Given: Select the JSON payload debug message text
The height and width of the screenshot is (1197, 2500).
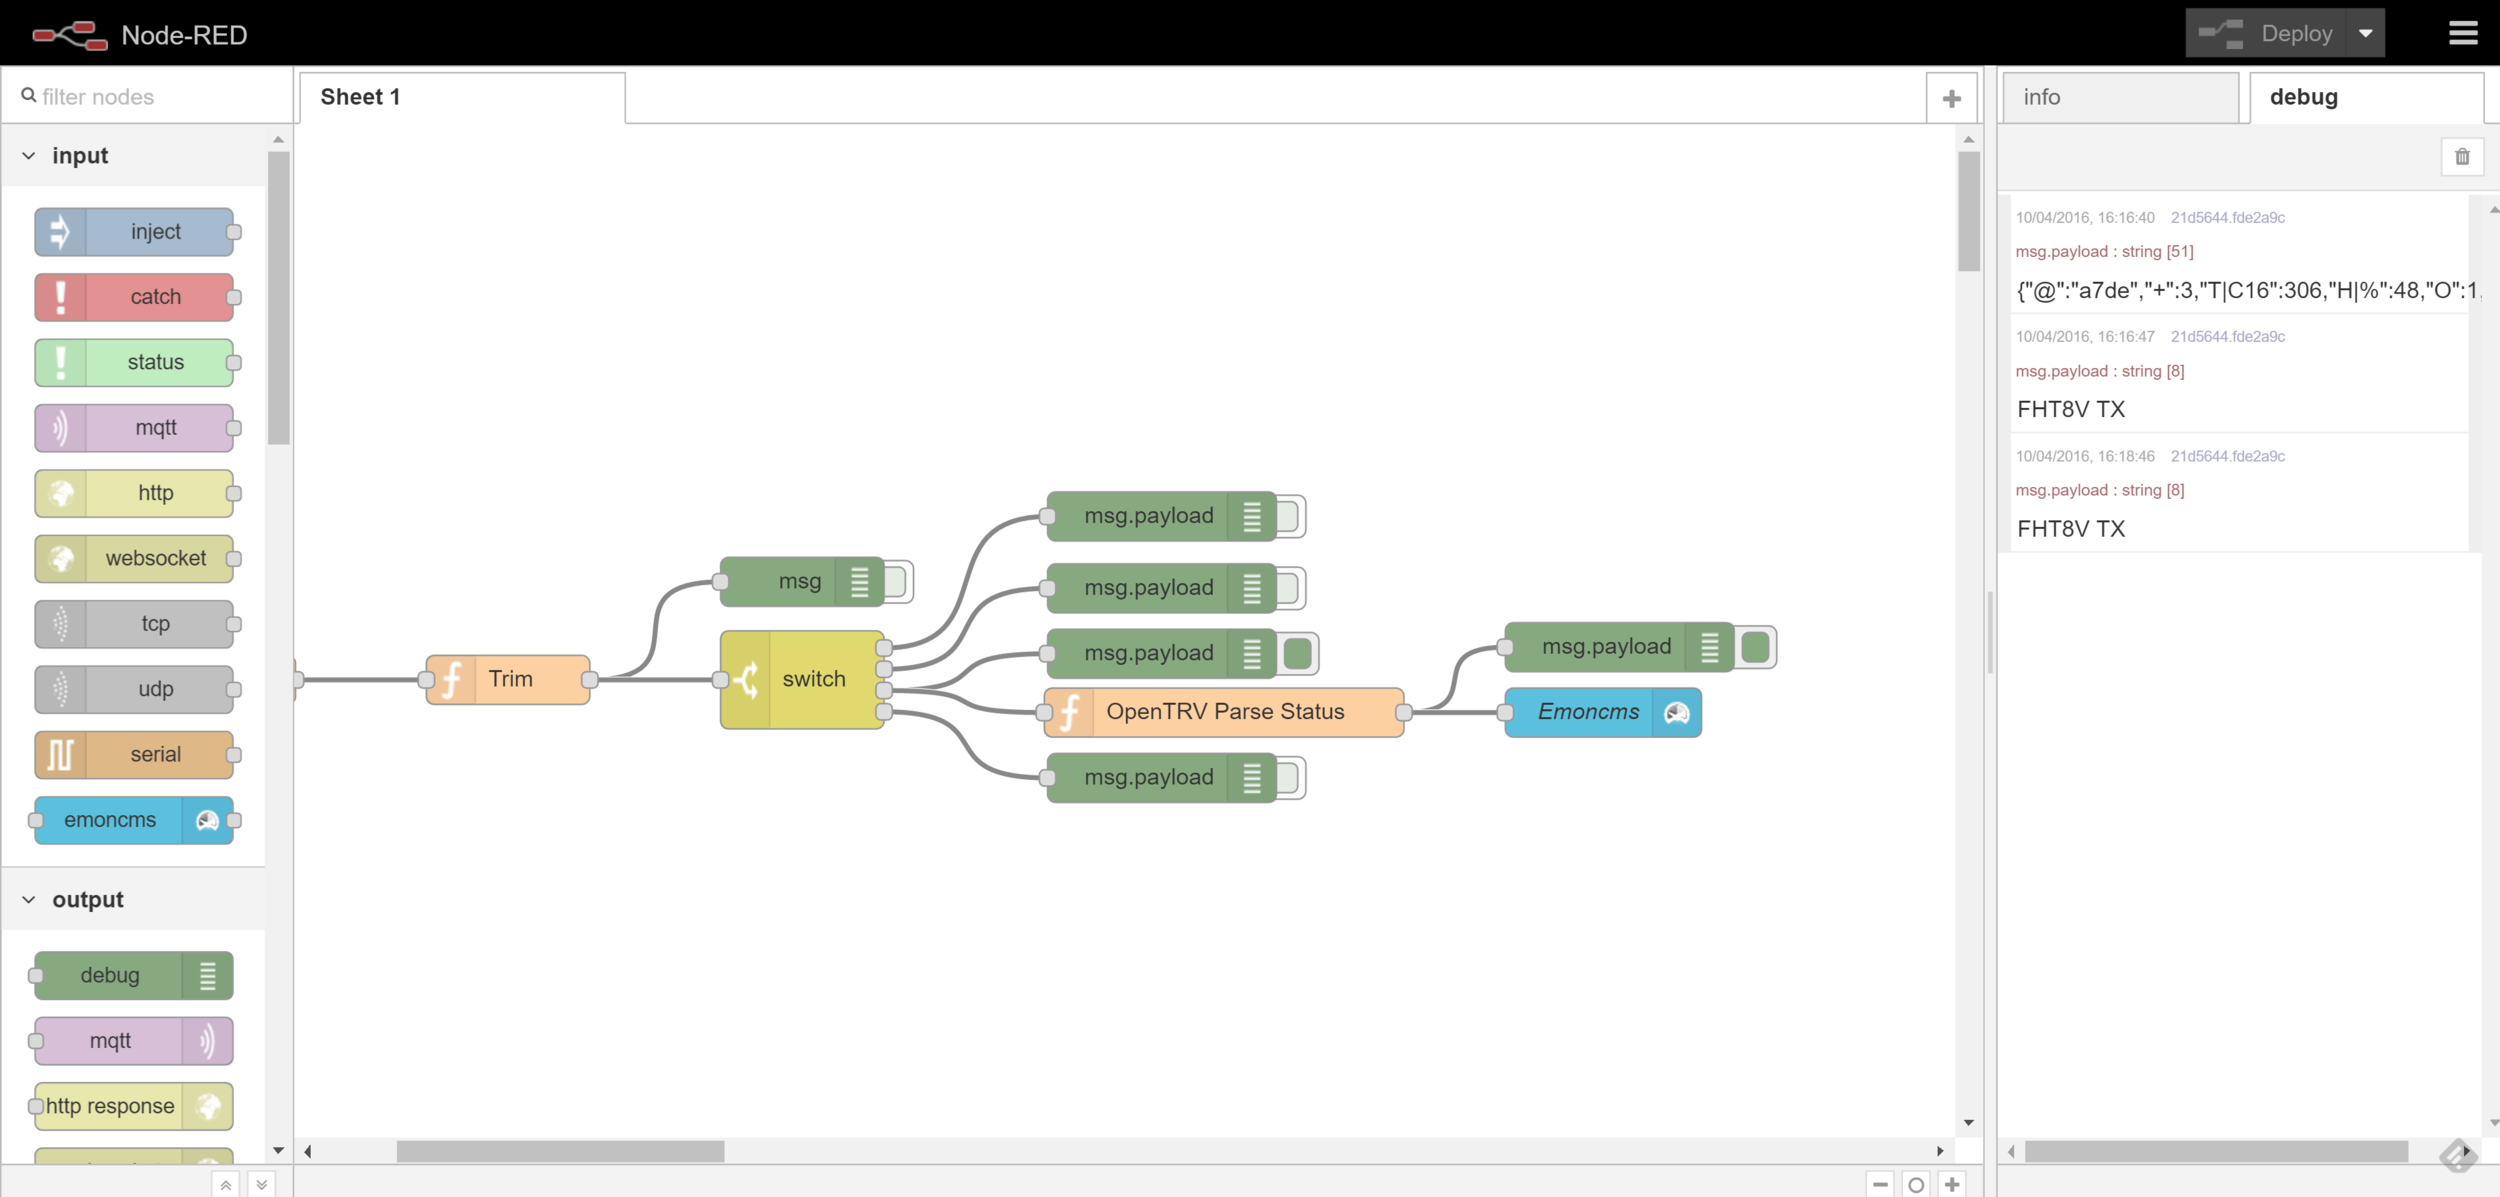Looking at the screenshot, I should [2249, 291].
